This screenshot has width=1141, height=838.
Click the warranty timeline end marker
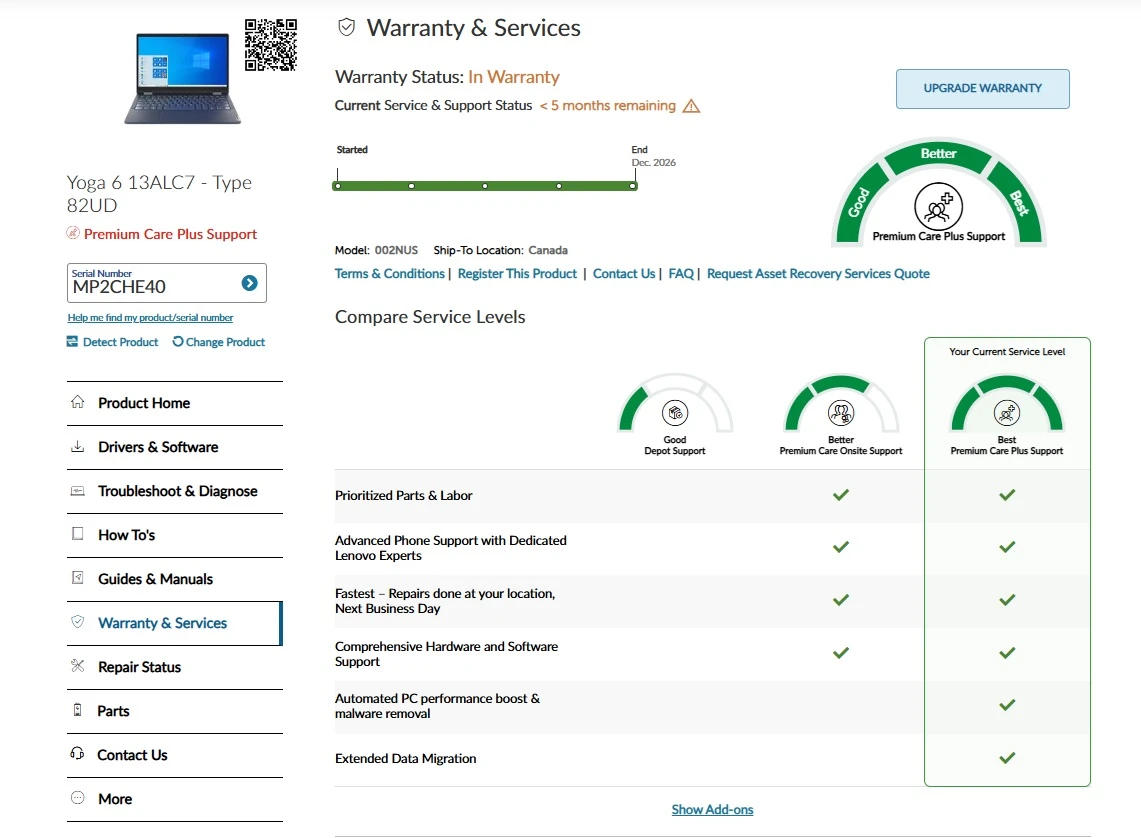633,186
